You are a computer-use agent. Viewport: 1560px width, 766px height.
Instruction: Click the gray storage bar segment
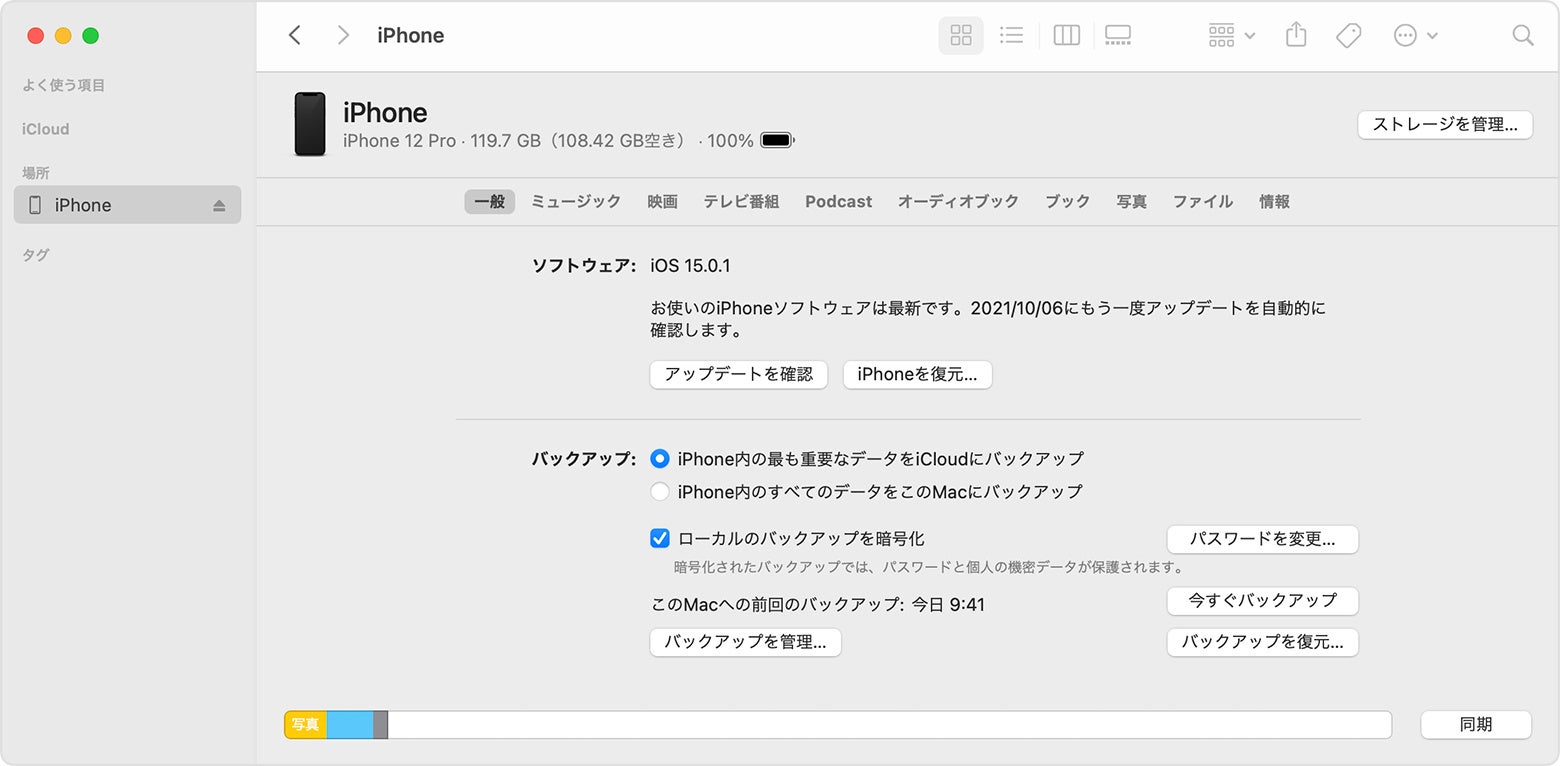click(x=380, y=725)
